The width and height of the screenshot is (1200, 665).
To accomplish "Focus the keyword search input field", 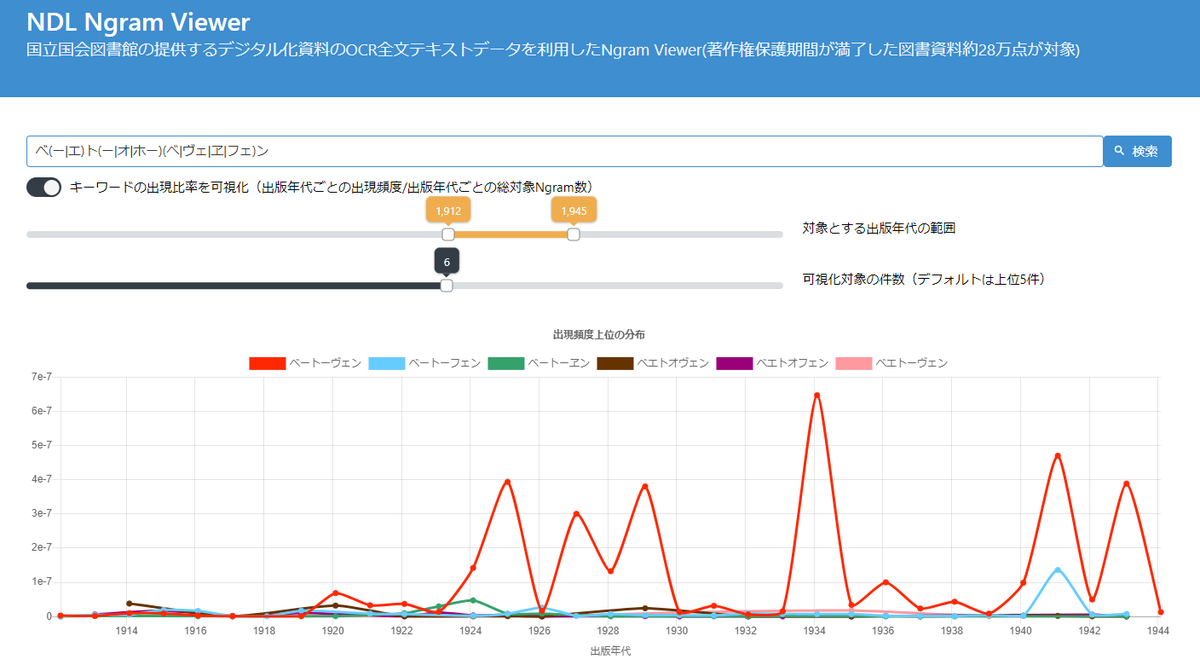I will pos(564,151).
